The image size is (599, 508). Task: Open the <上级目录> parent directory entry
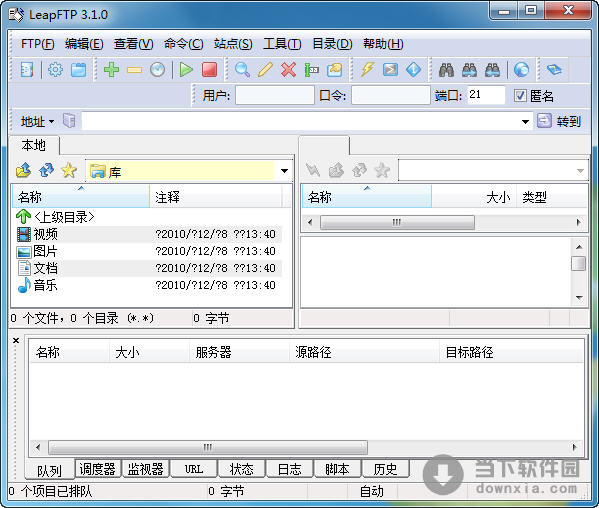coord(56,217)
